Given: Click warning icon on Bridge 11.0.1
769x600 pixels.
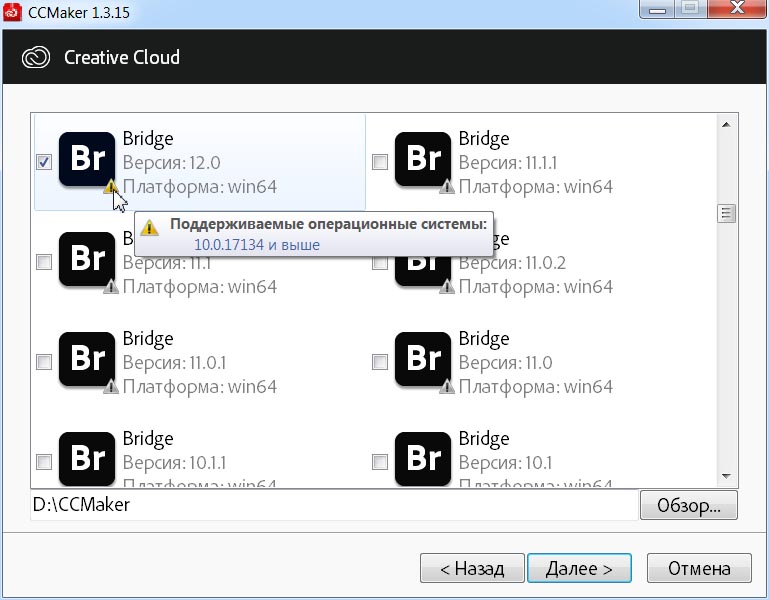Looking at the screenshot, I should tap(111, 387).
